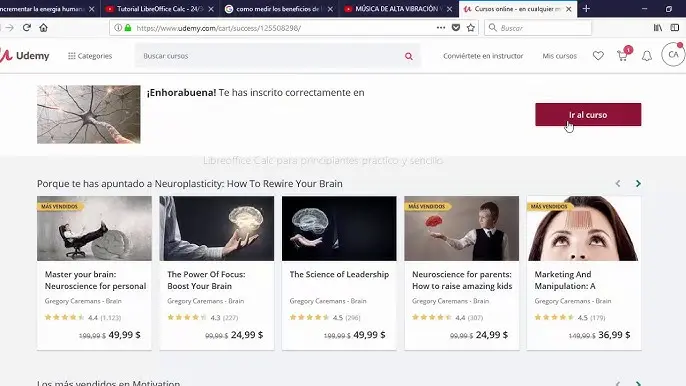The height and width of the screenshot is (386, 686).
Task: Click the Pocket save icon
Action: coord(456,28)
